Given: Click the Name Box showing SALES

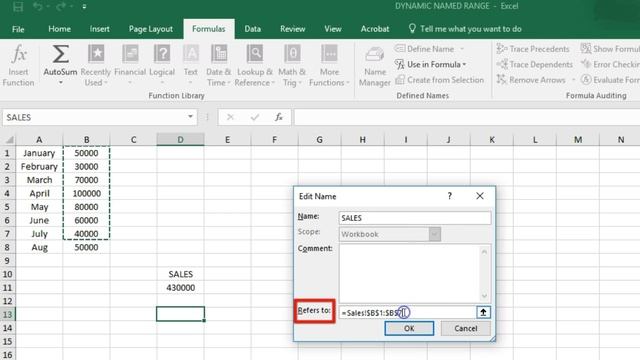Looking at the screenshot, I should (x=94, y=118).
